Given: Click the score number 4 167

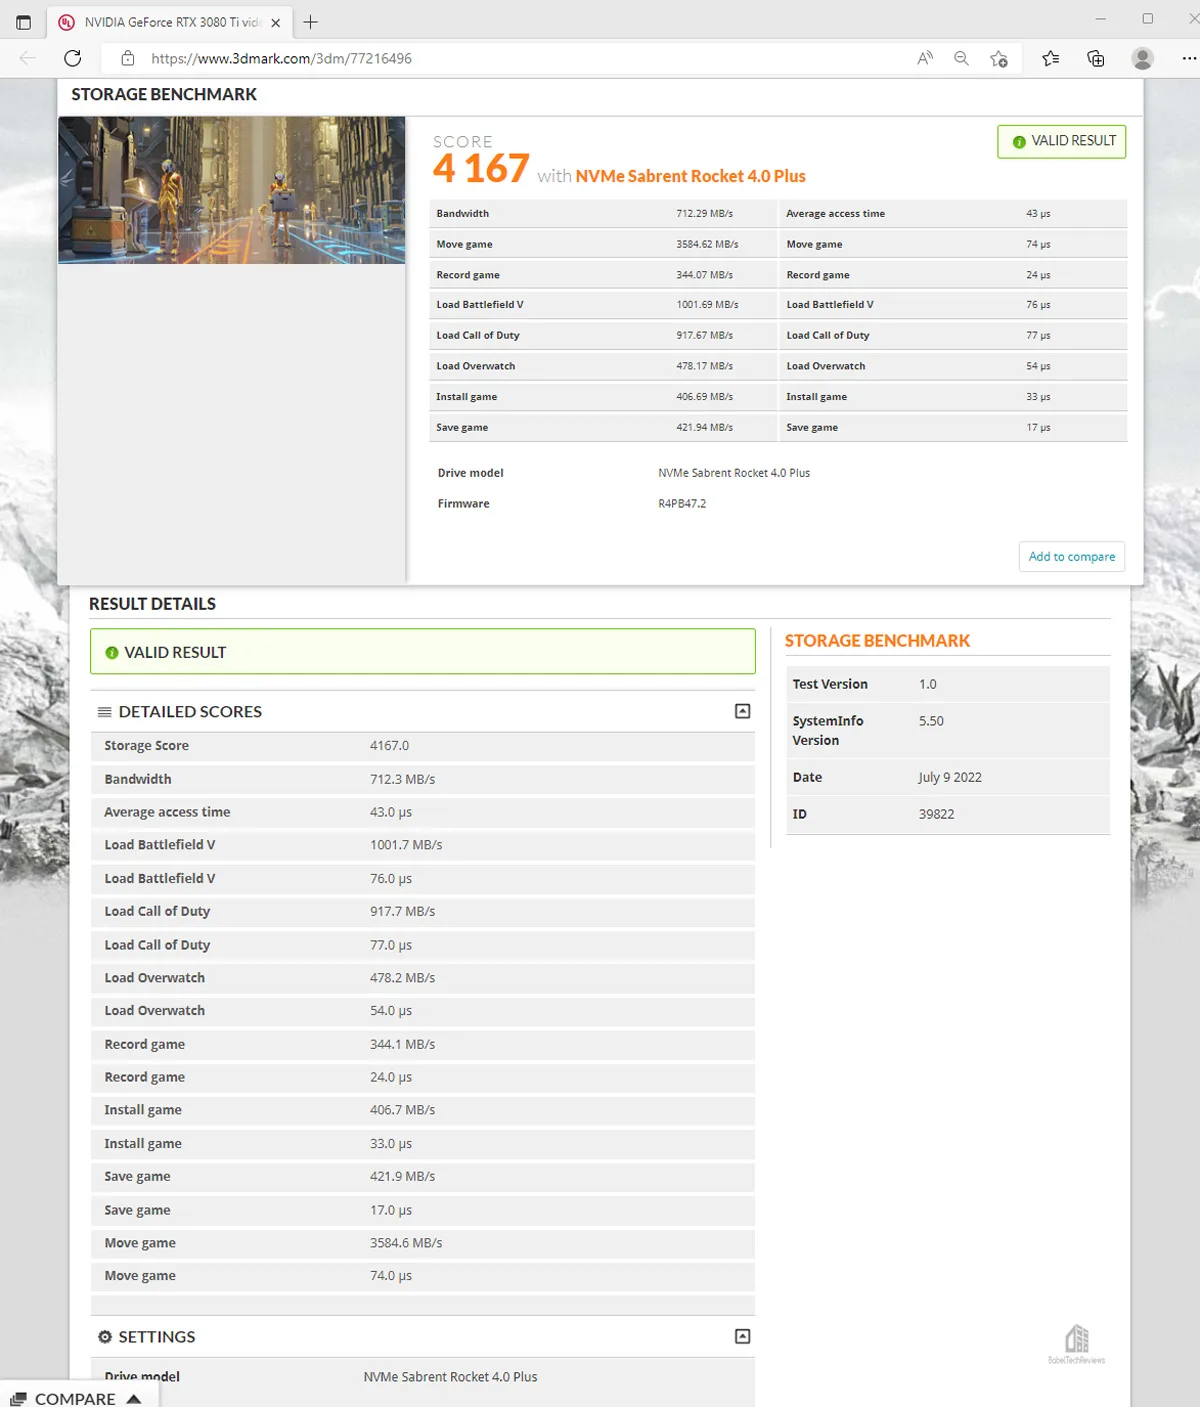Looking at the screenshot, I should click(x=481, y=168).
